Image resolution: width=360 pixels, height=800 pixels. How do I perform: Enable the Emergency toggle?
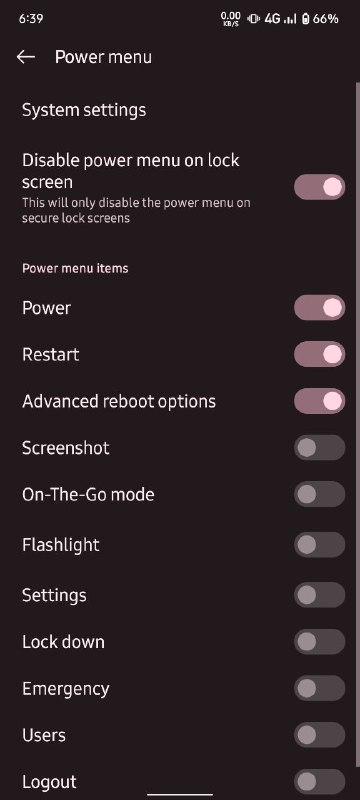(x=319, y=688)
